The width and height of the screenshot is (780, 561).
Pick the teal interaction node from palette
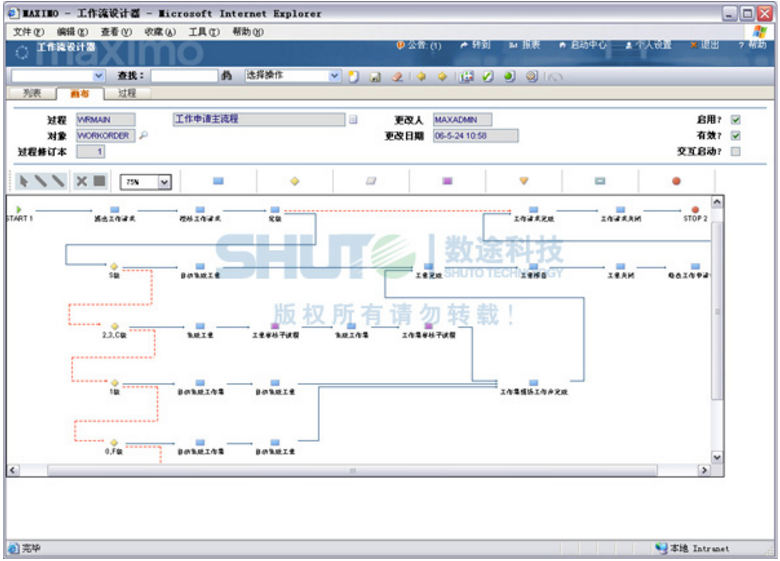pyautogui.click(x=600, y=181)
